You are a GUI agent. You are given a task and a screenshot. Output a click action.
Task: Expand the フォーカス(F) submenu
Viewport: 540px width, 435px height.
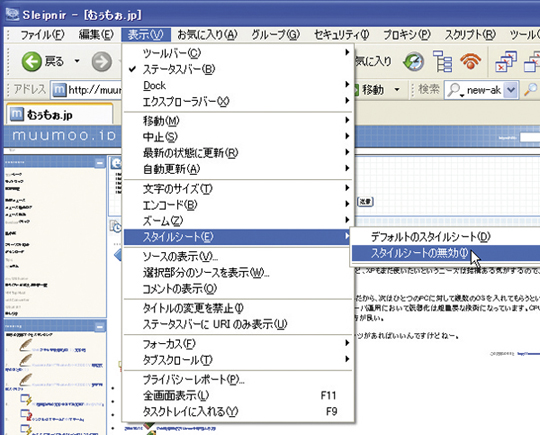(238, 344)
